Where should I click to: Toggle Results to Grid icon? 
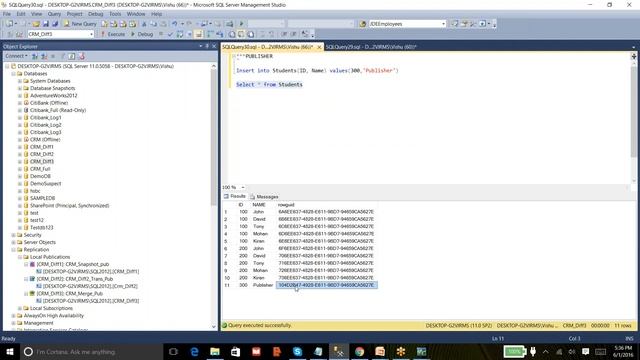(x=241, y=34)
